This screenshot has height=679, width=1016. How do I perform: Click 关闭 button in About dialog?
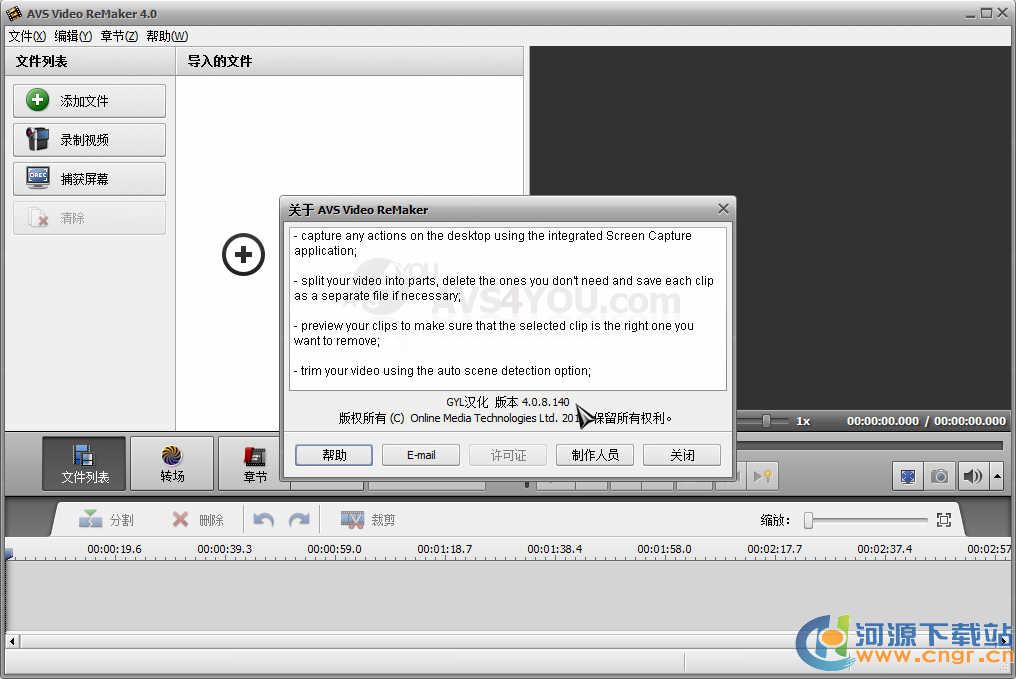[x=682, y=455]
